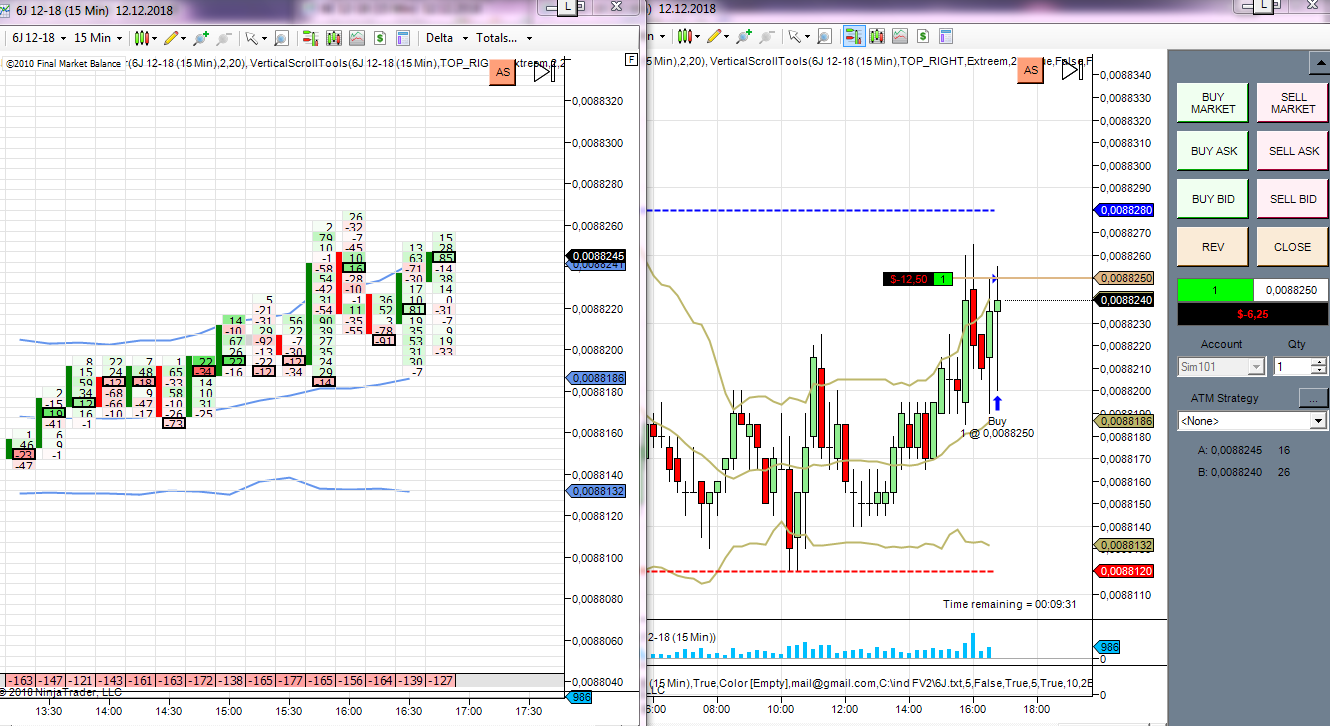Click the 986 volume marker in right chart
Screen dimensions: 1330x726
tap(1108, 648)
